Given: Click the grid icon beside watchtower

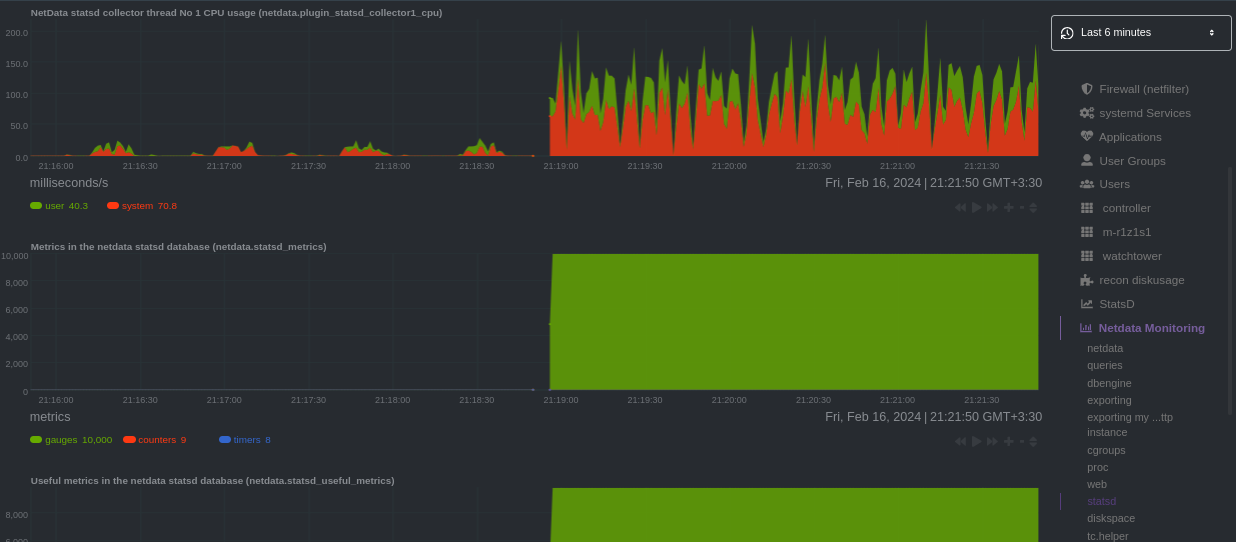Looking at the screenshot, I should coord(1087,256).
